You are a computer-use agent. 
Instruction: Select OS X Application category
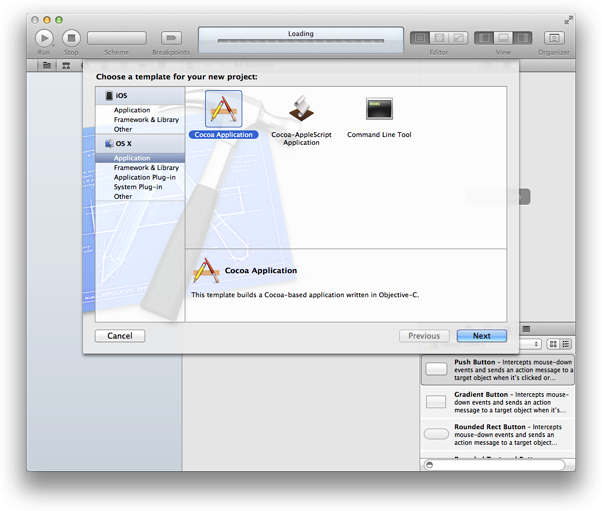tap(140, 158)
